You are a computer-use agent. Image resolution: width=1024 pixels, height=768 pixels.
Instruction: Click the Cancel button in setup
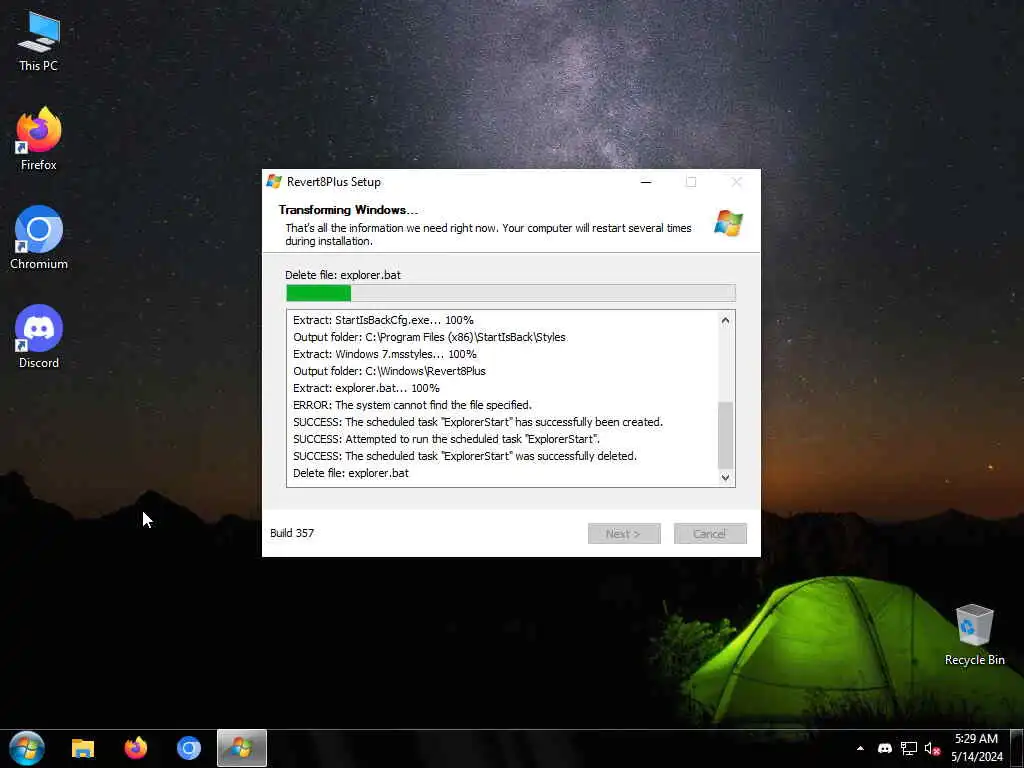click(x=710, y=534)
